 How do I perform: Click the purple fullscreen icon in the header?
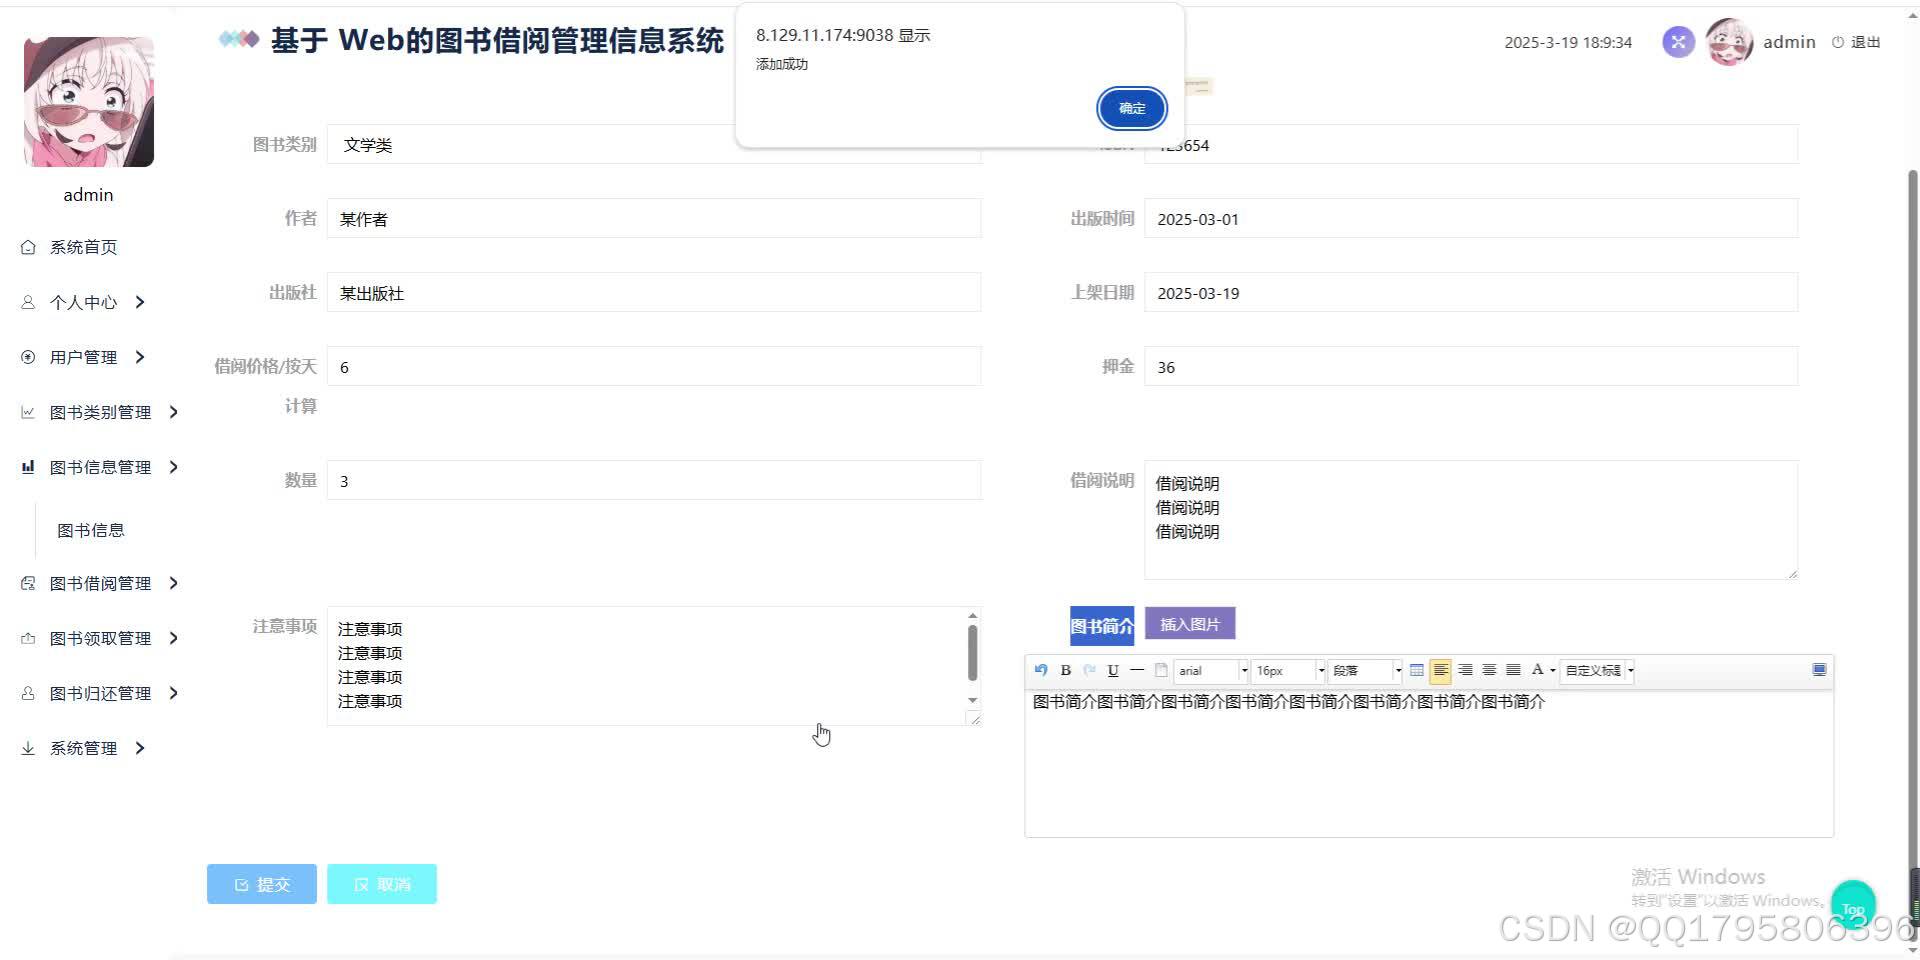pyautogui.click(x=1678, y=42)
